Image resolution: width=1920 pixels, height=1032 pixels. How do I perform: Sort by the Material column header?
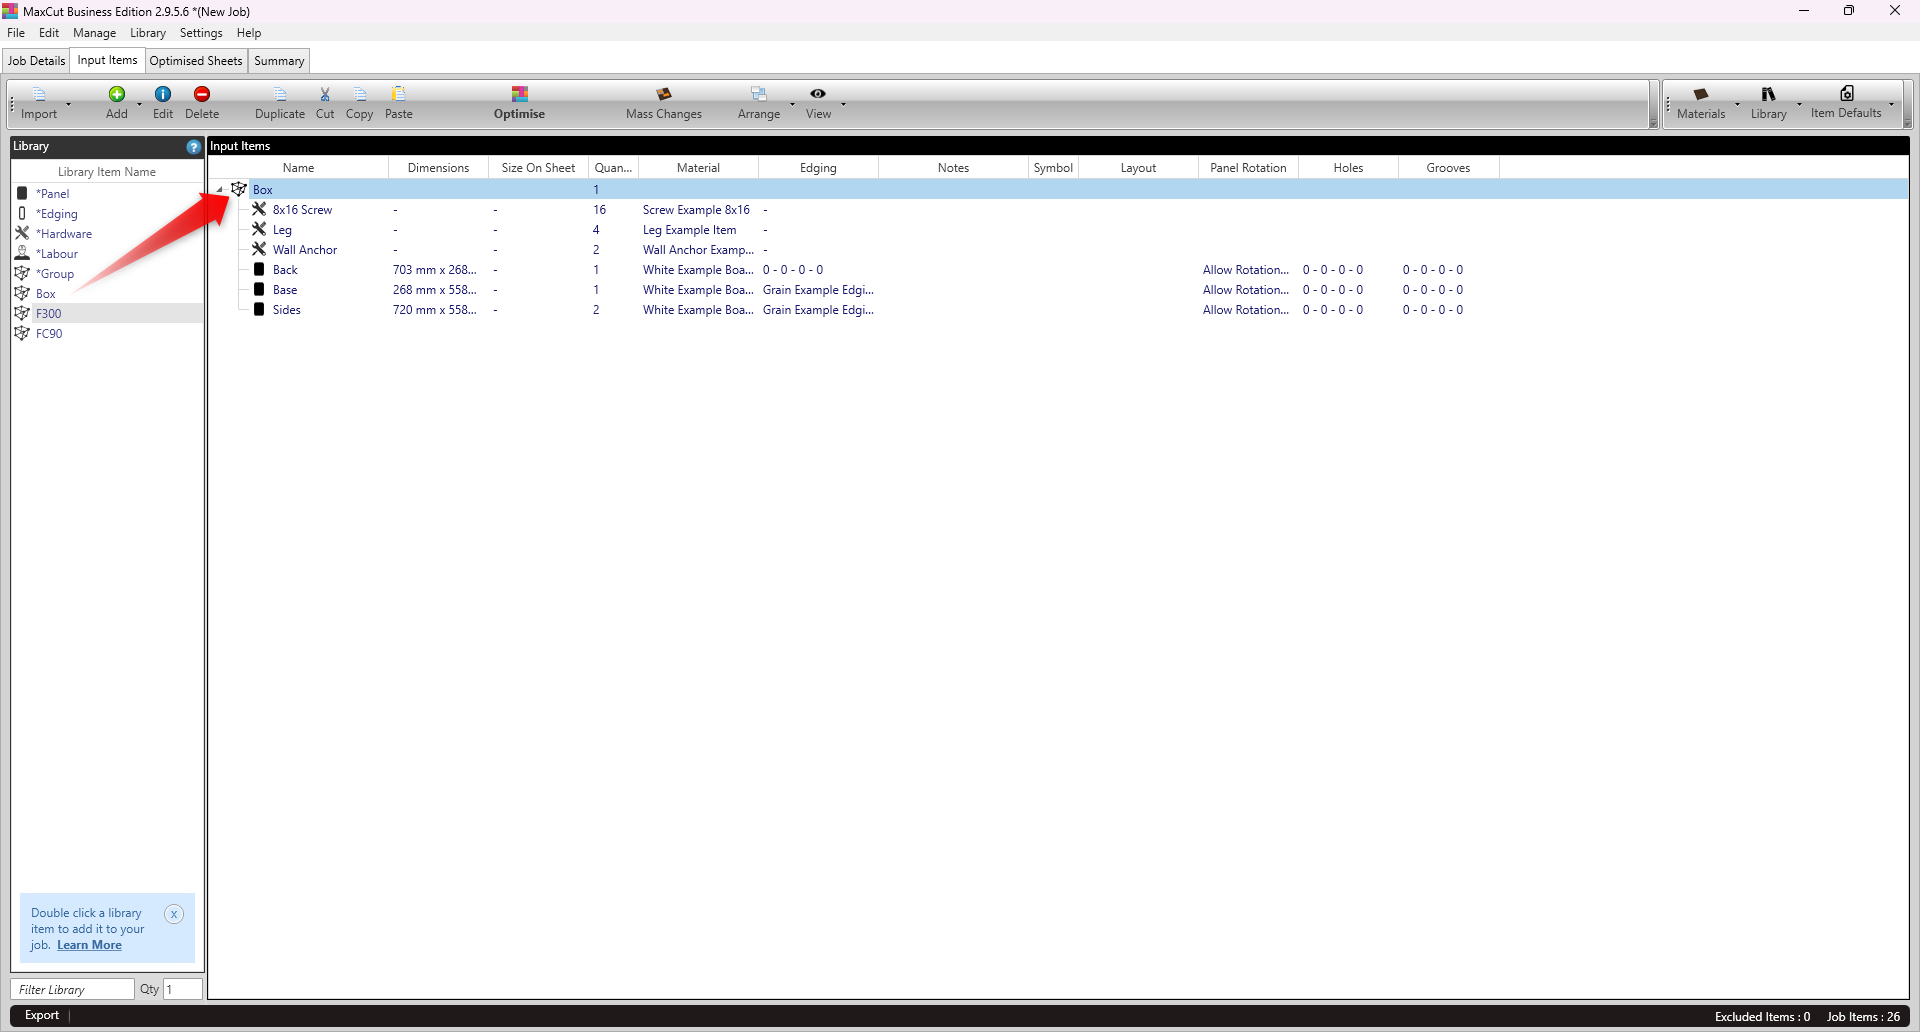[698, 168]
